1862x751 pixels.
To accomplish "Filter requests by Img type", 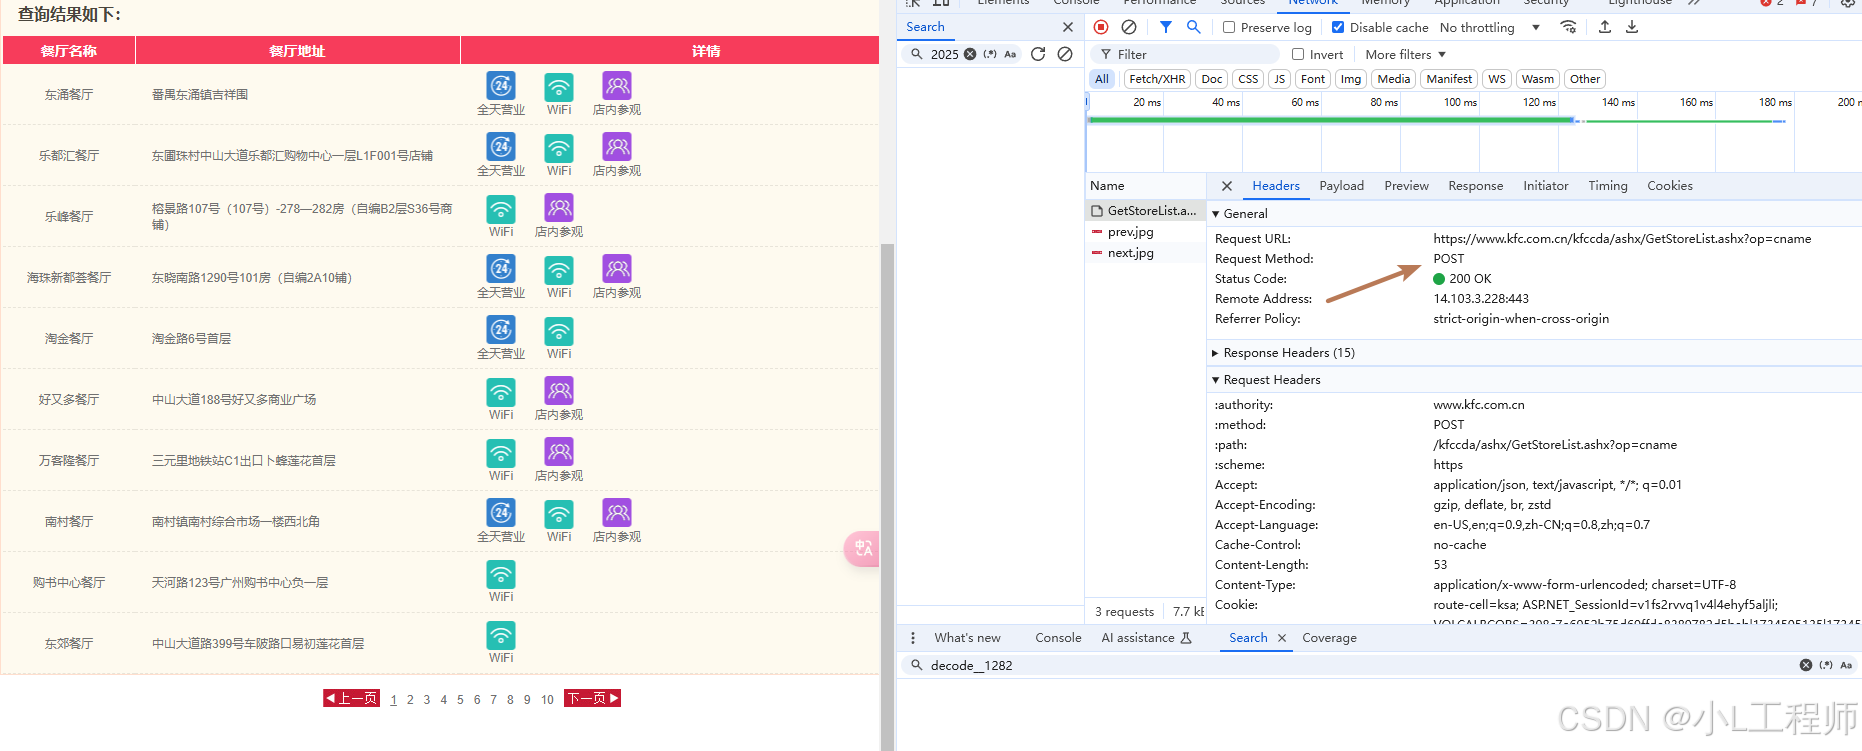I will coord(1351,79).
